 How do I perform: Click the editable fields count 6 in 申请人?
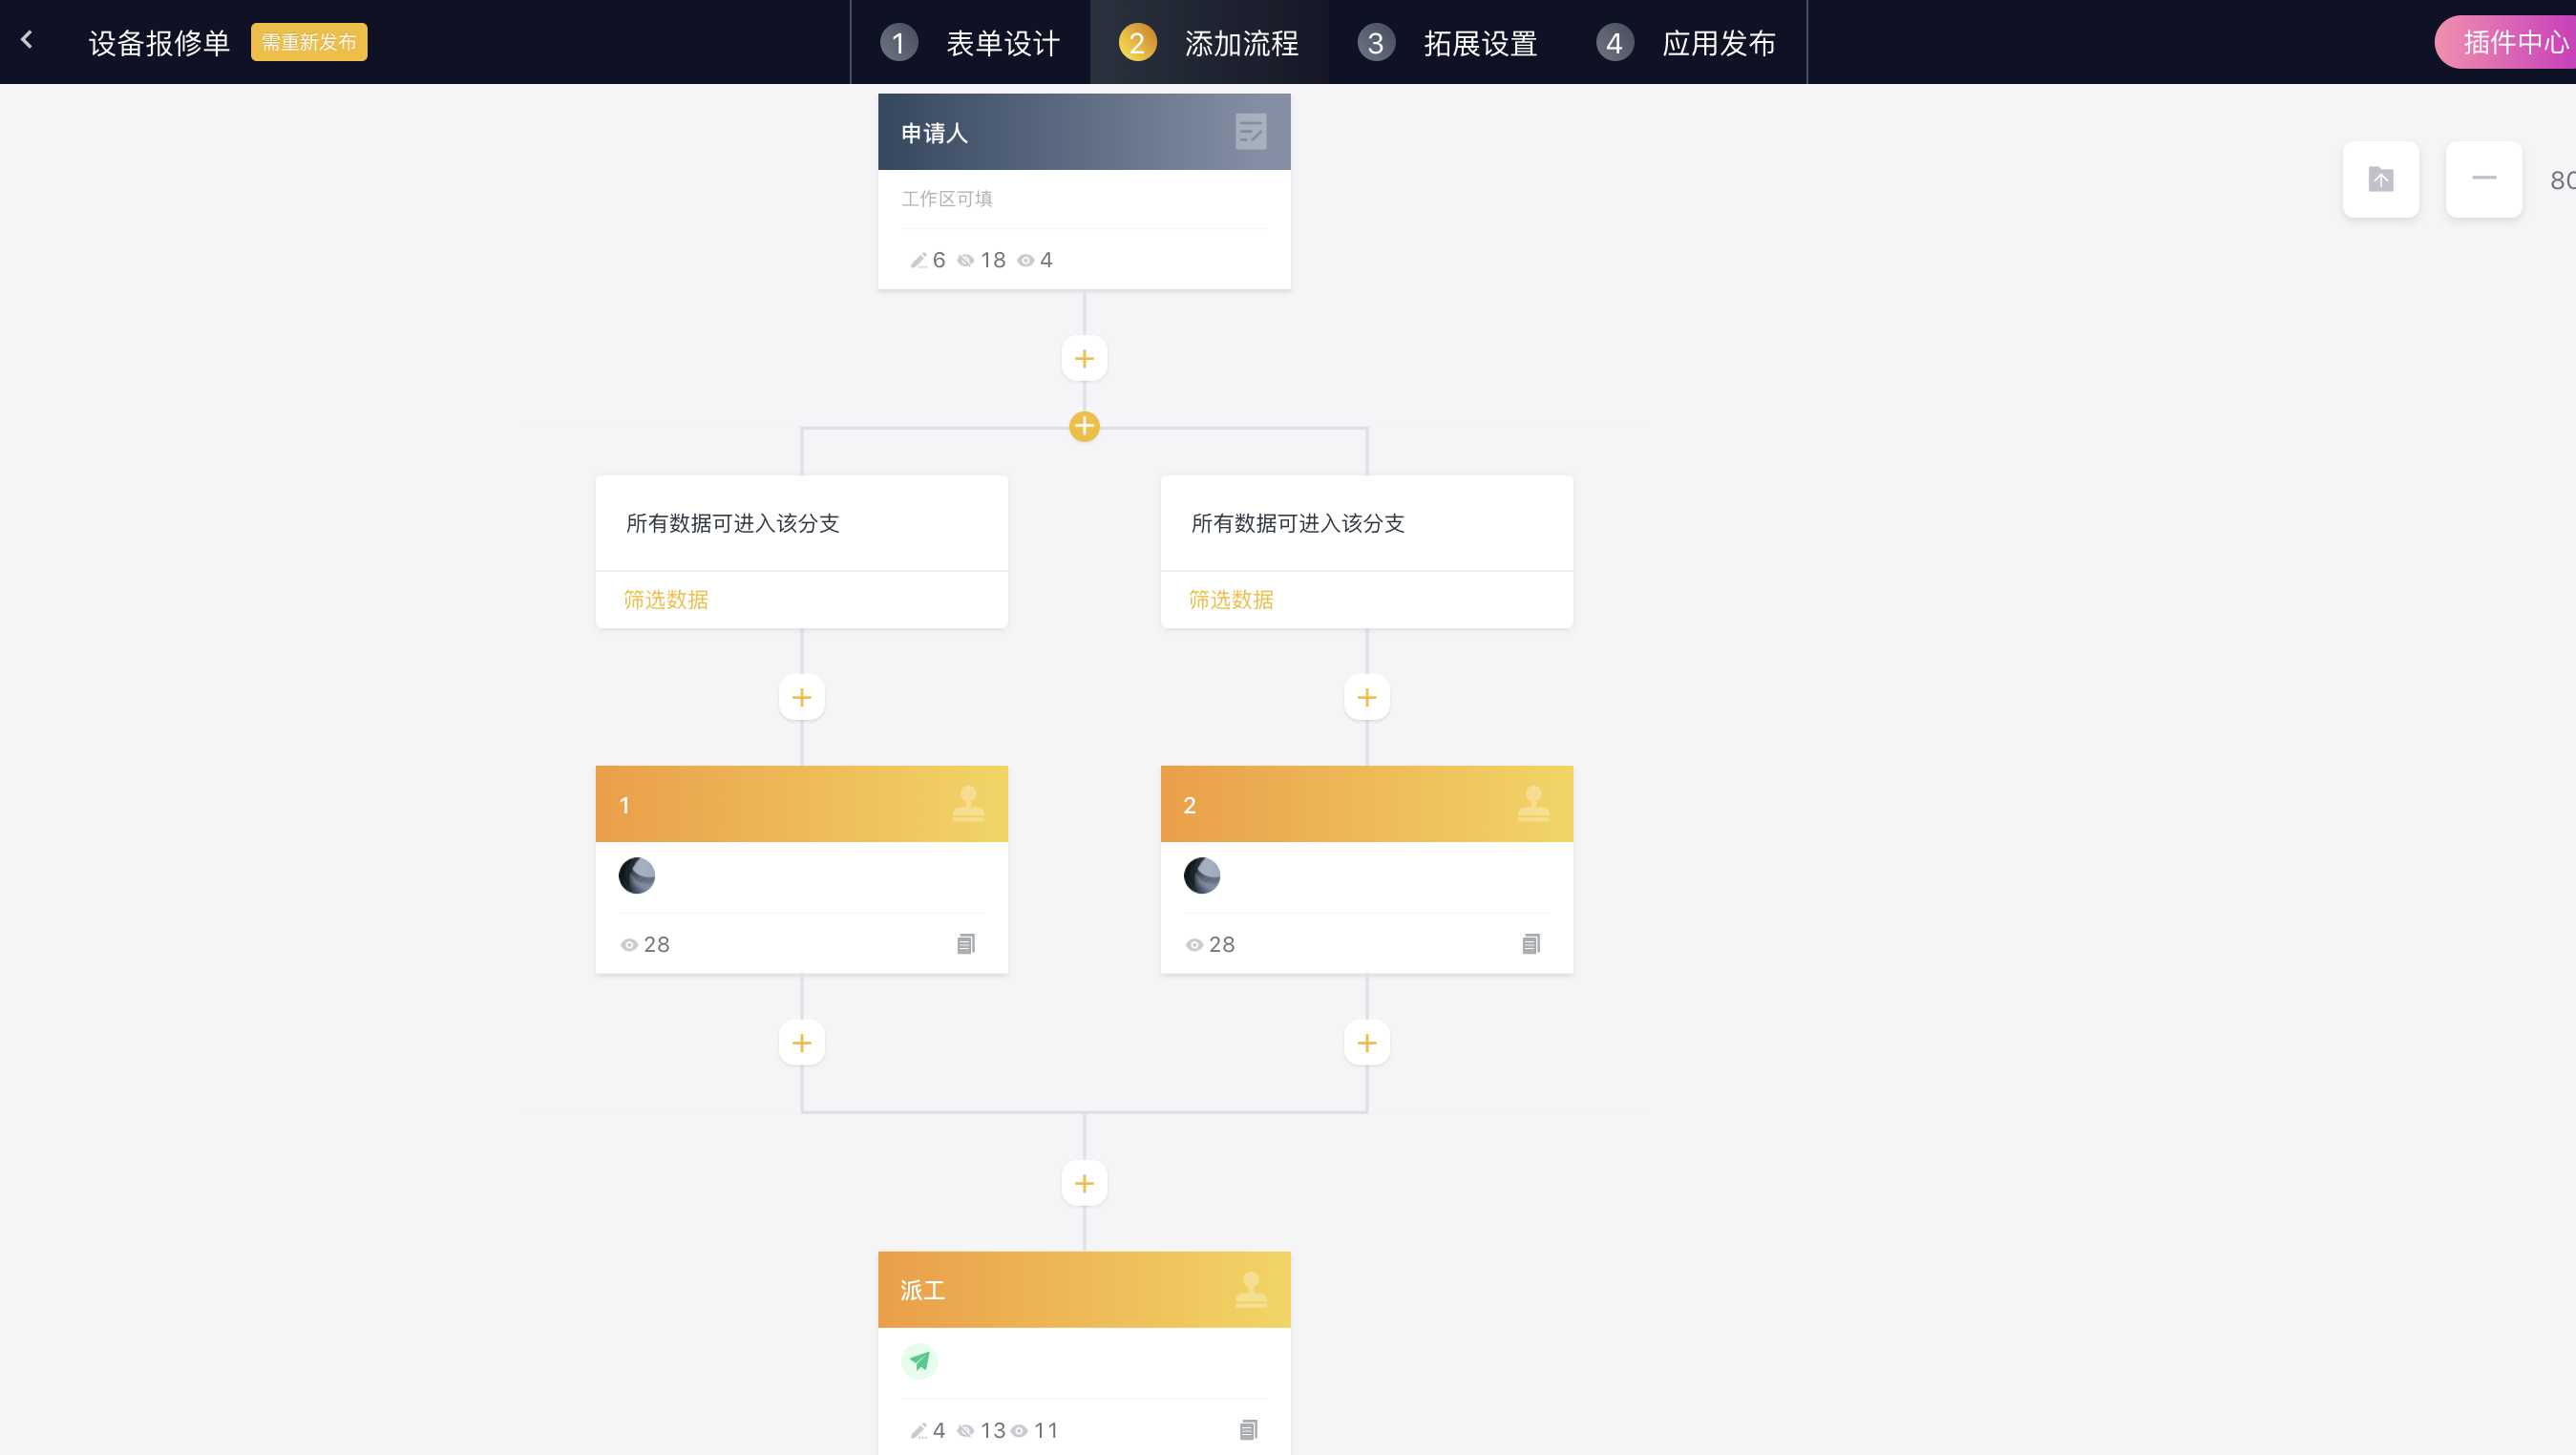coord(928,260)
